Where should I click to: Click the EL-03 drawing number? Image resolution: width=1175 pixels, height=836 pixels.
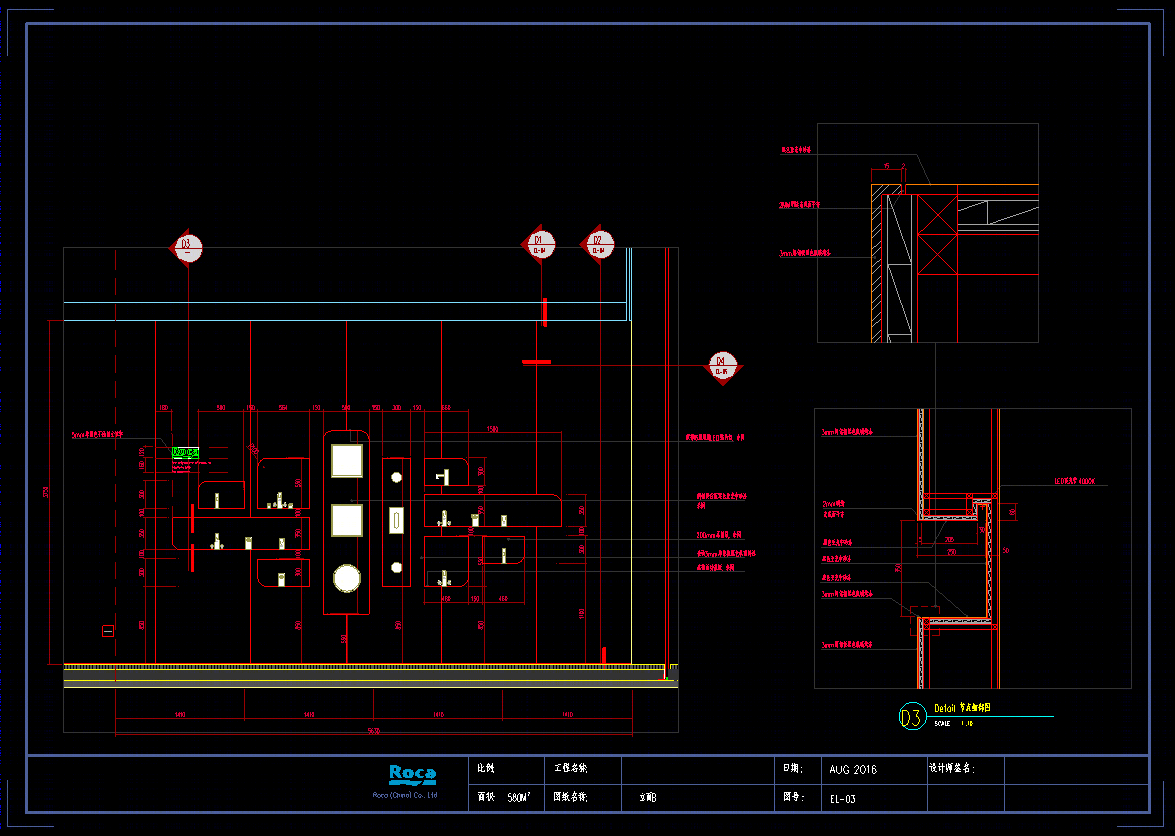coord(842,799)
